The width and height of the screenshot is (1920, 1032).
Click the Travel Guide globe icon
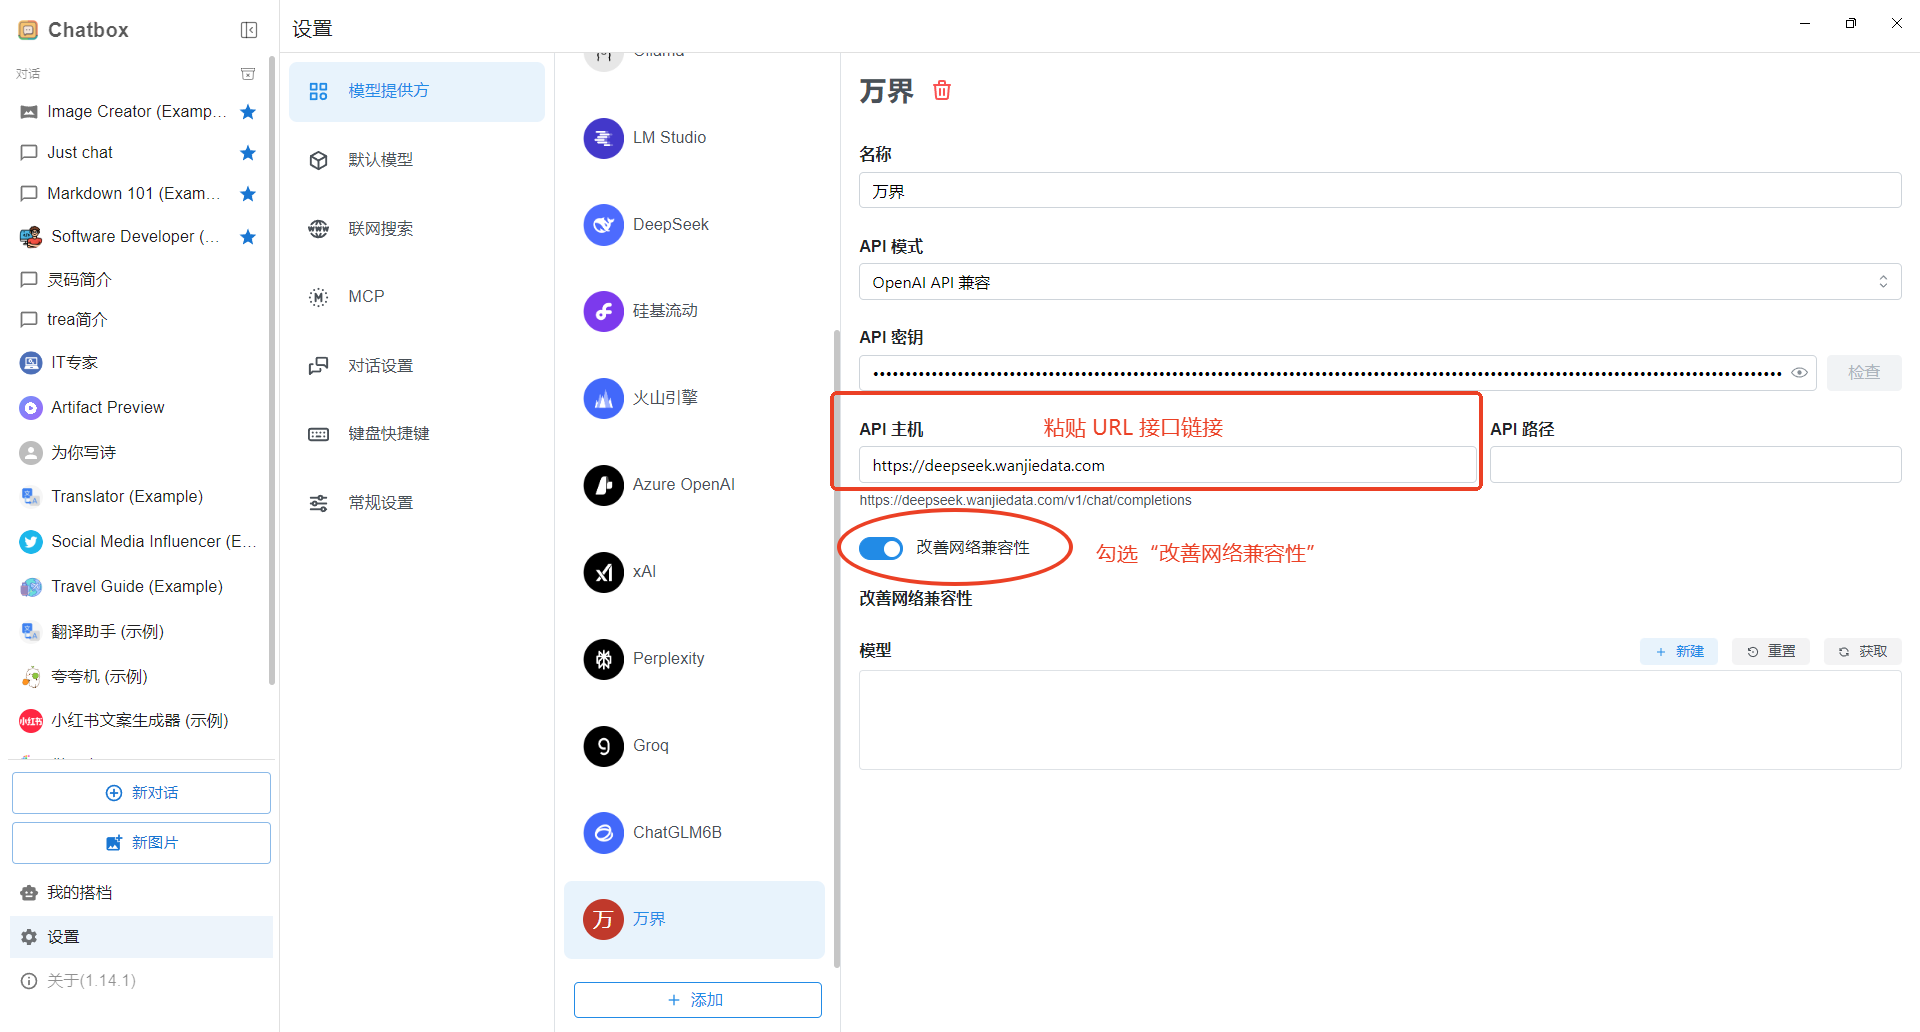click(x=31, y=586)
